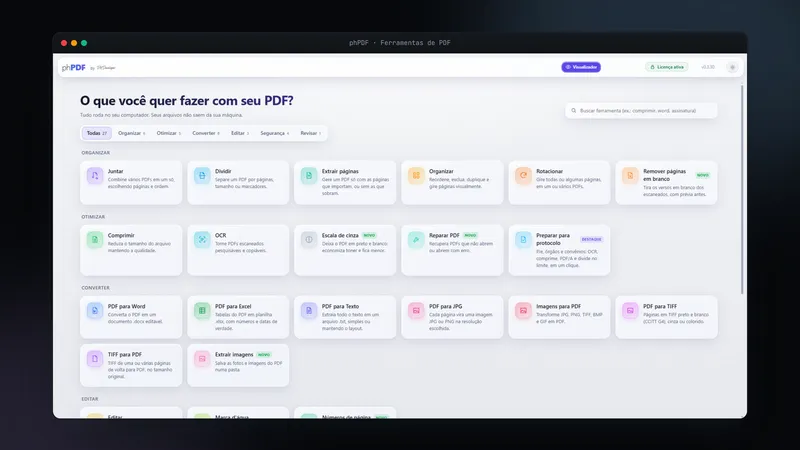Open the Imagens para PDF icon
Screen dimensions: 800x450
[523, 310]
